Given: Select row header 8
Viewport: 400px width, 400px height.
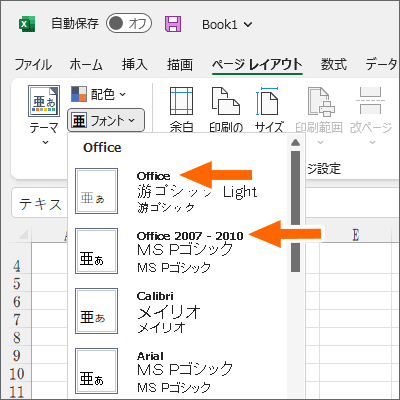Looking at the screenshot, I should coord(17,338).
